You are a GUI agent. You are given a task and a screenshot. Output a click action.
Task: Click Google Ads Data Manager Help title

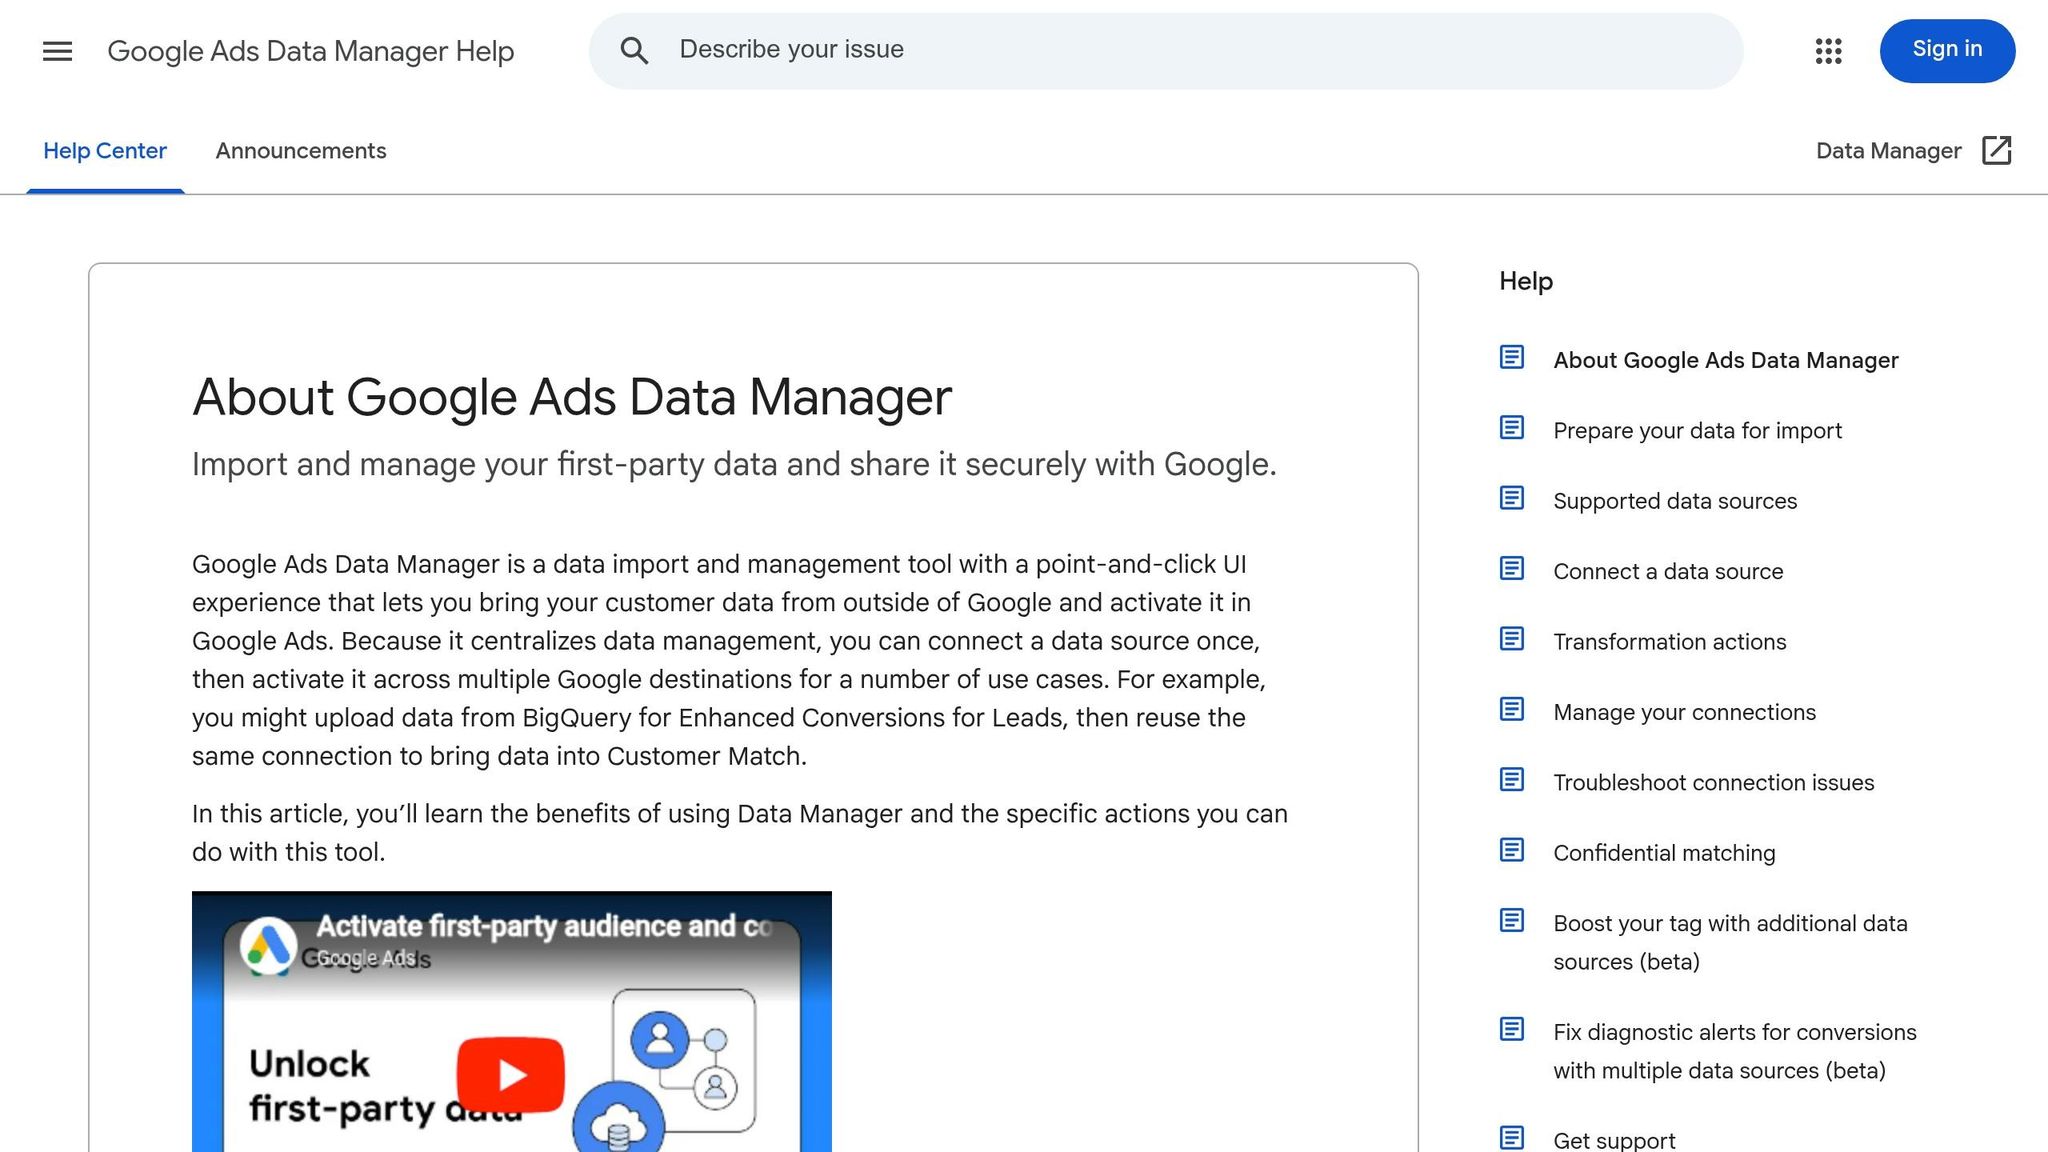pyautogui.click(x=311, y=51)
